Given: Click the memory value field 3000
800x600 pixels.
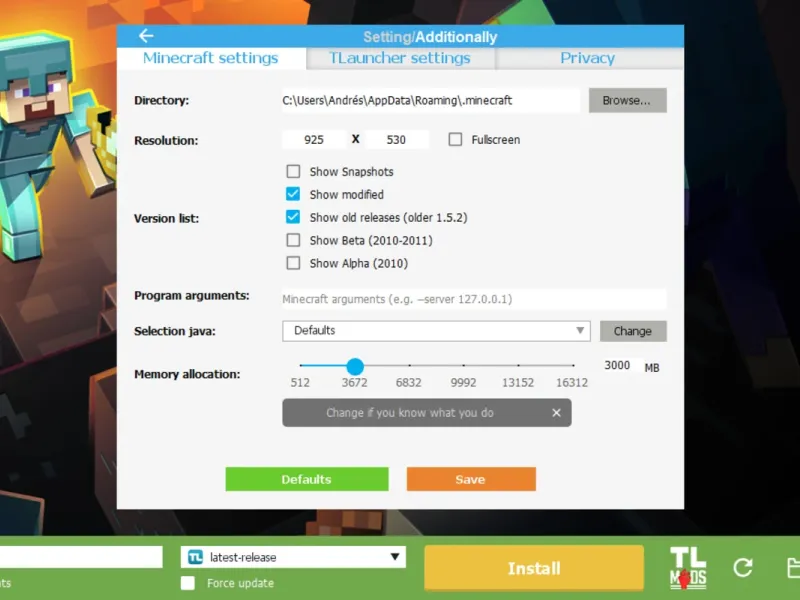Looking at the screenshot, I should 618,365.
